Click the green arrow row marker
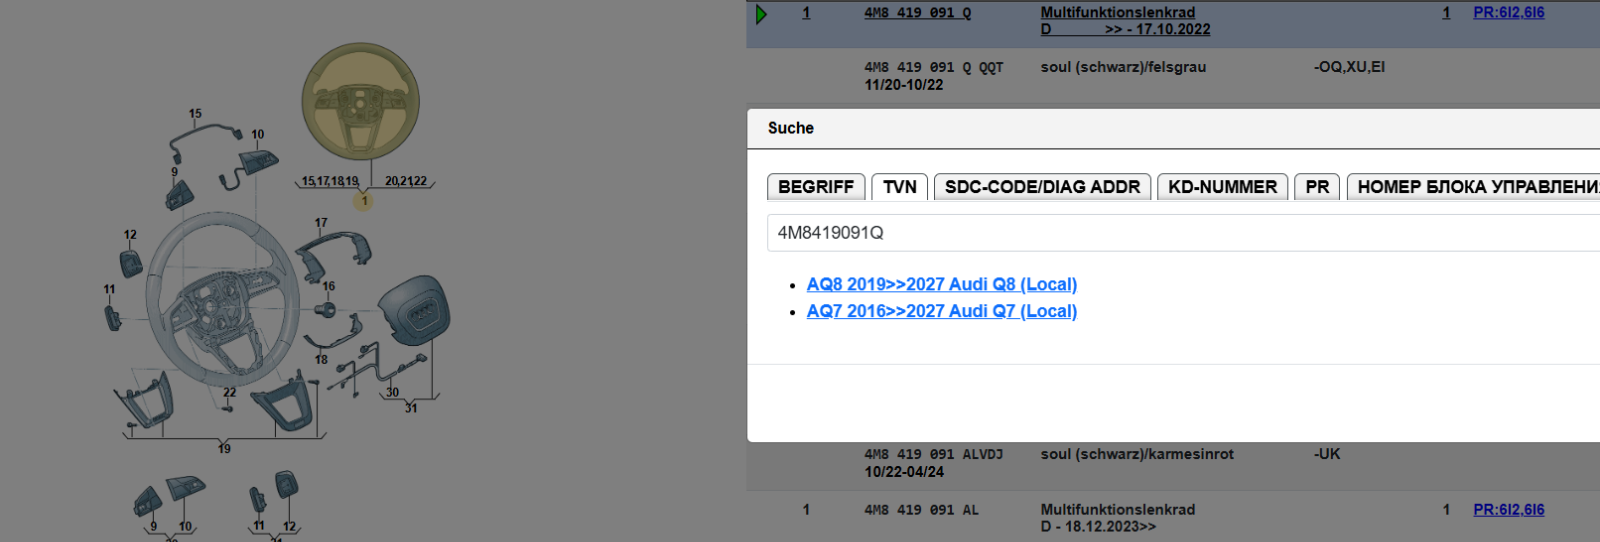This screenshot has width=1600, height=542. [761, 14]
